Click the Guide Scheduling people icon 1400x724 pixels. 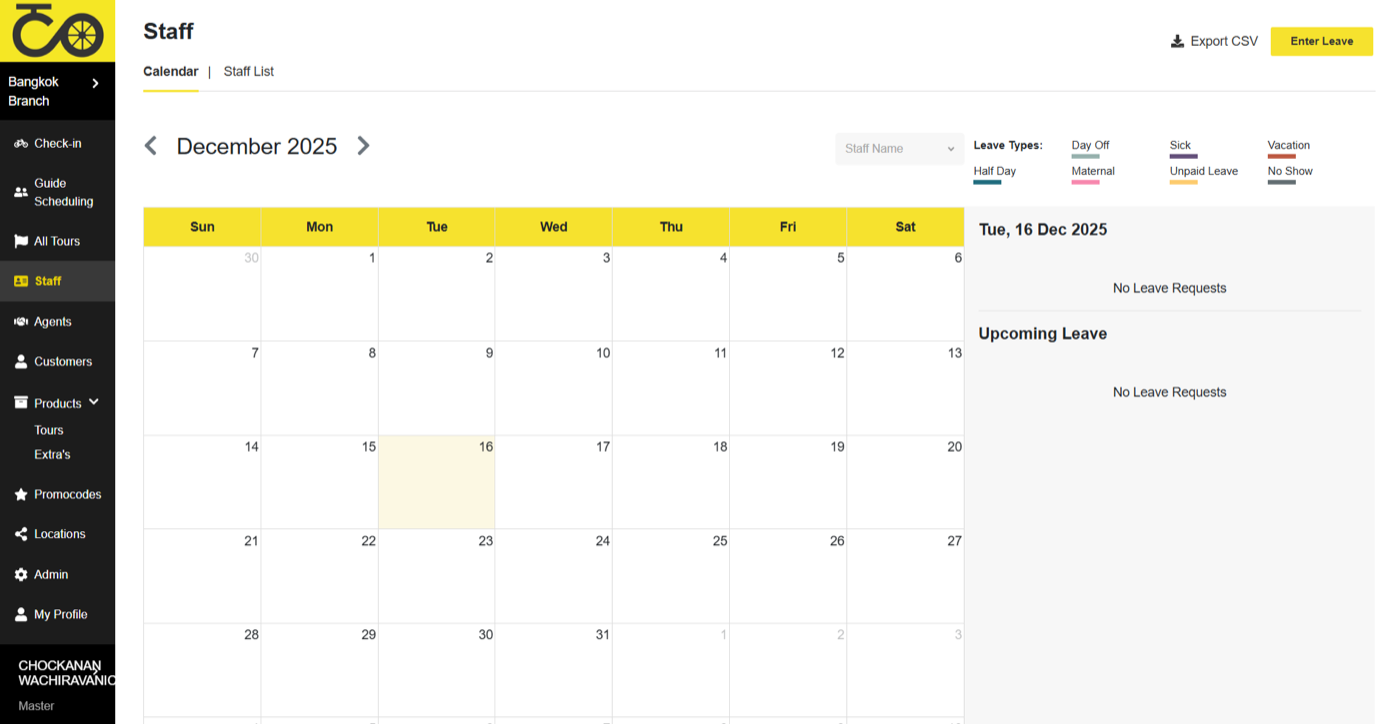(21, 192)
